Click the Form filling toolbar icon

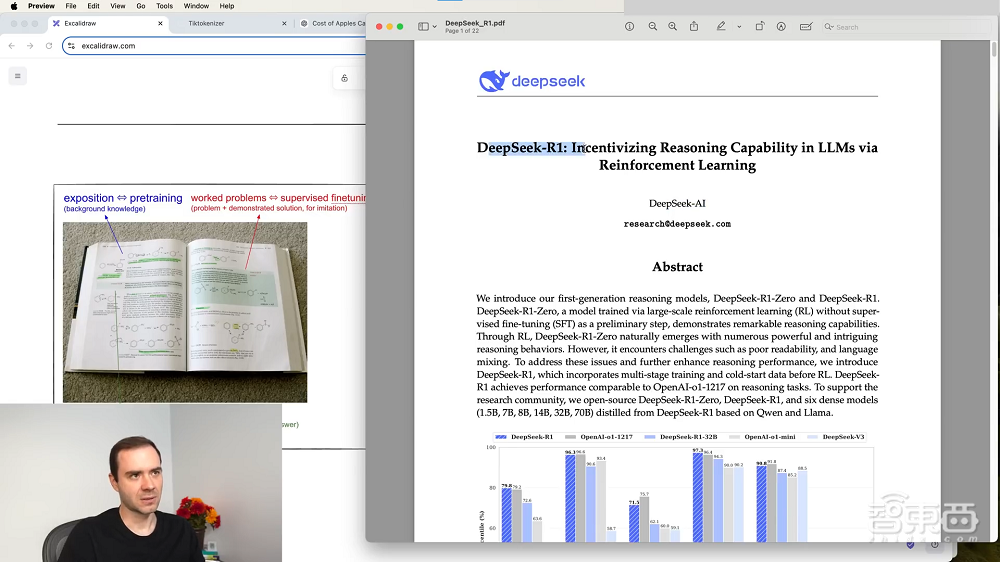[x=806, y=26]
